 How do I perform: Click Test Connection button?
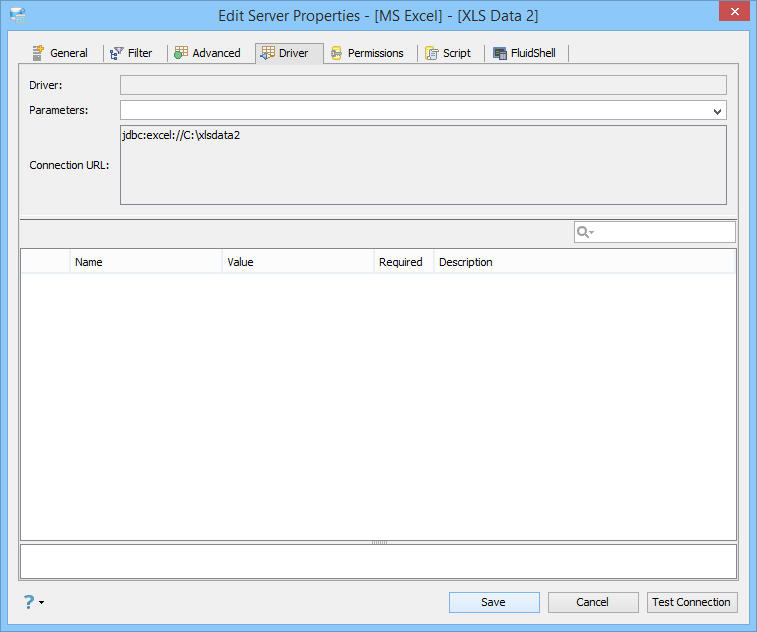(x=692, y=602)
